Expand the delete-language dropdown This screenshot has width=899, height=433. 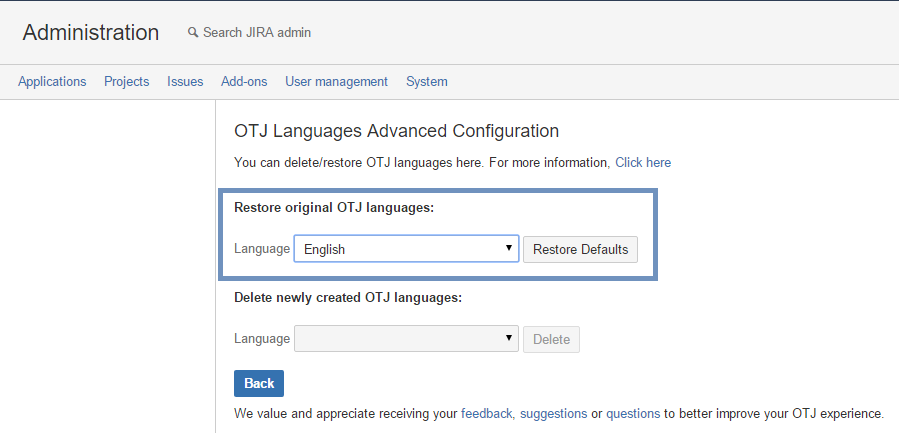click(406, 339)
